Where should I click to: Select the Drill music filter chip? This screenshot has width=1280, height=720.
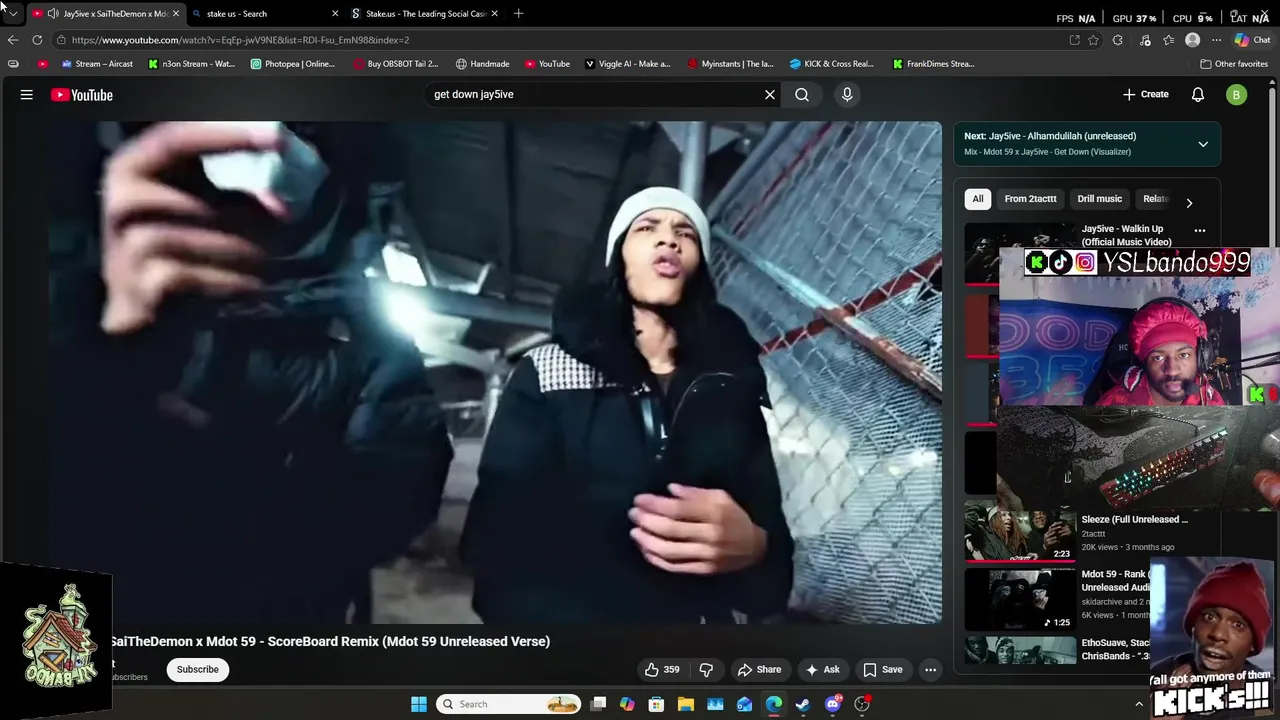(x=1100, y=199)
